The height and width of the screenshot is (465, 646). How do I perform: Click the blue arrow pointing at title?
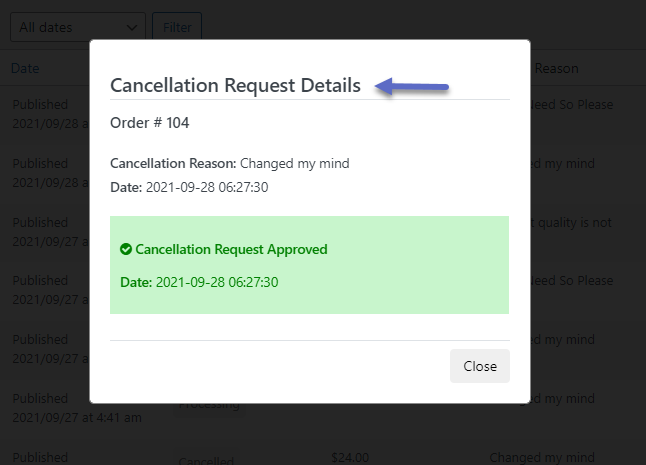pyautogui.click(x=412, y=86)
